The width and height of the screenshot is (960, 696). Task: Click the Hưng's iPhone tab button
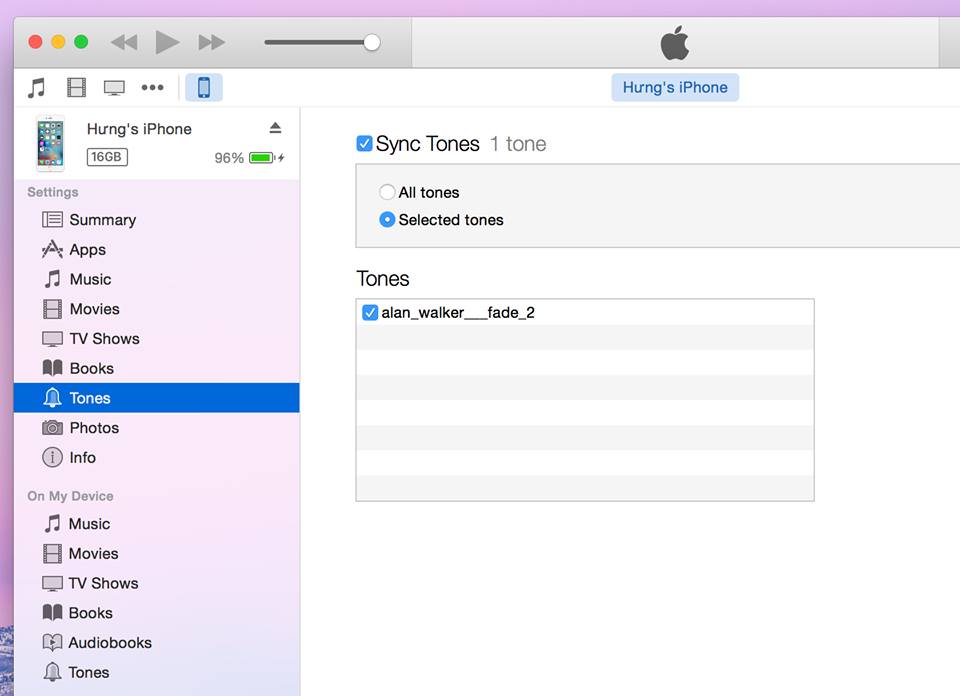point(675,88)
